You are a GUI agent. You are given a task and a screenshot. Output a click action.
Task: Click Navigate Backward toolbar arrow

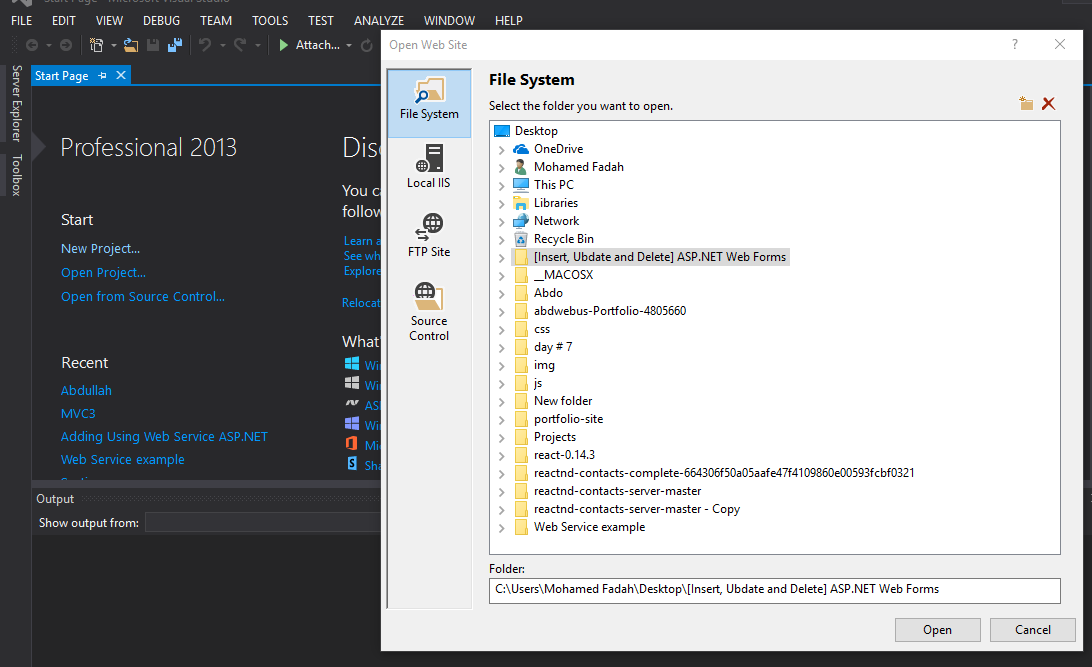[x=31, y=45]
